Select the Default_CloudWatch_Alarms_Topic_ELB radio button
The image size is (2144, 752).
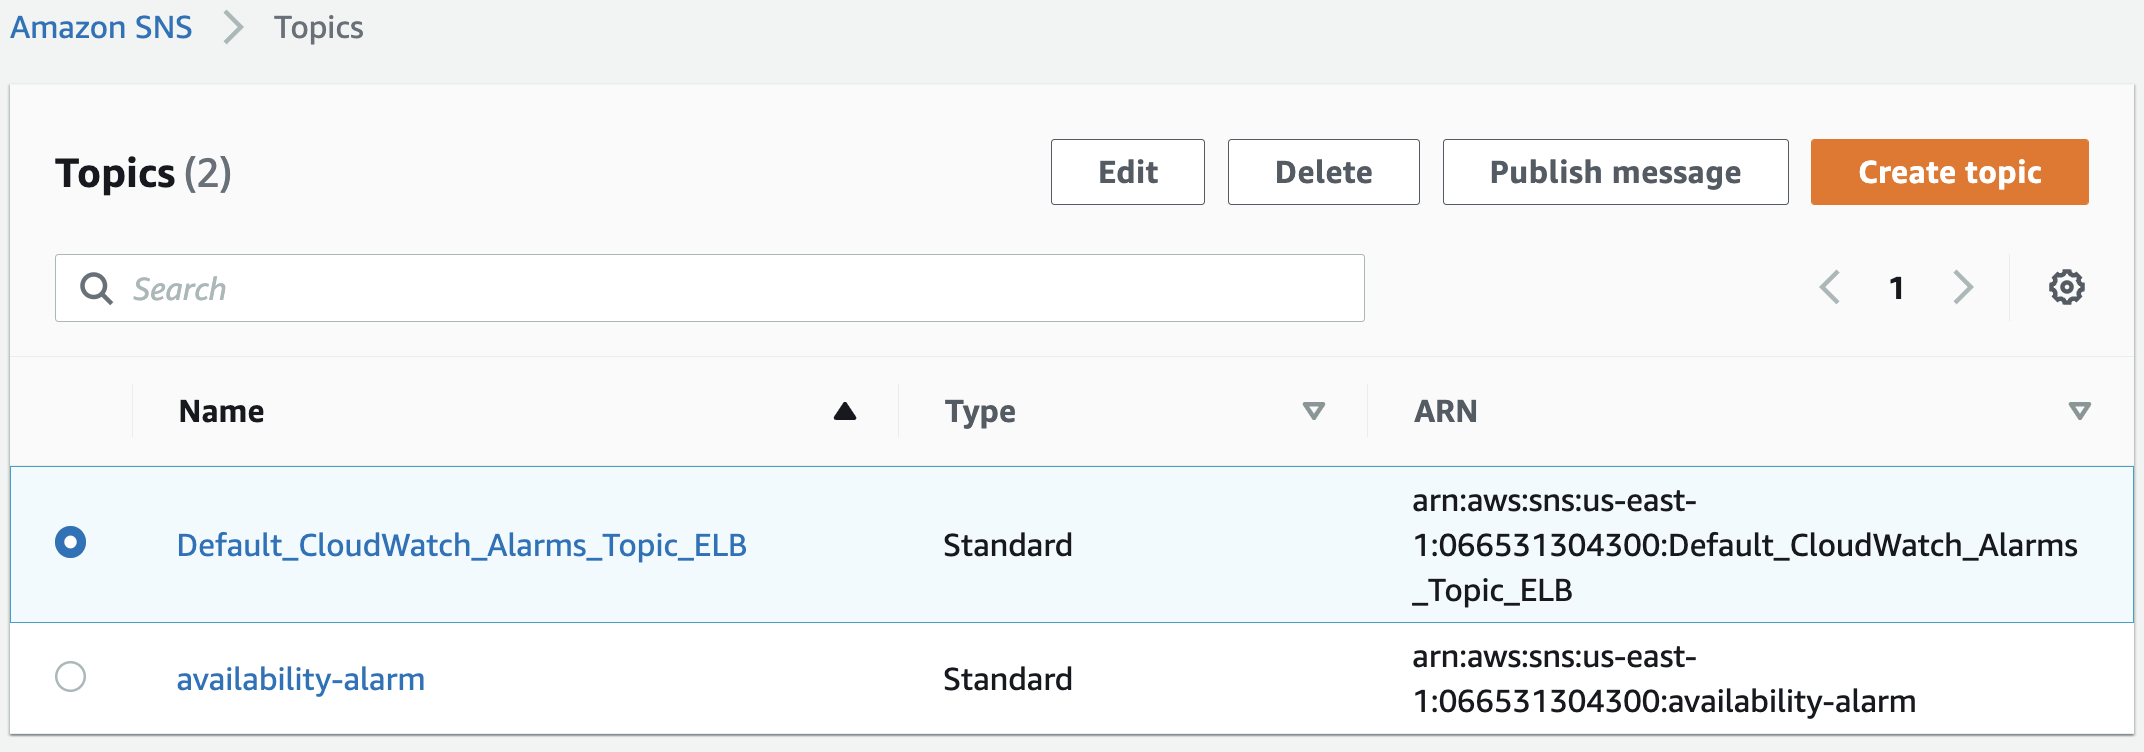click(70, 543)
